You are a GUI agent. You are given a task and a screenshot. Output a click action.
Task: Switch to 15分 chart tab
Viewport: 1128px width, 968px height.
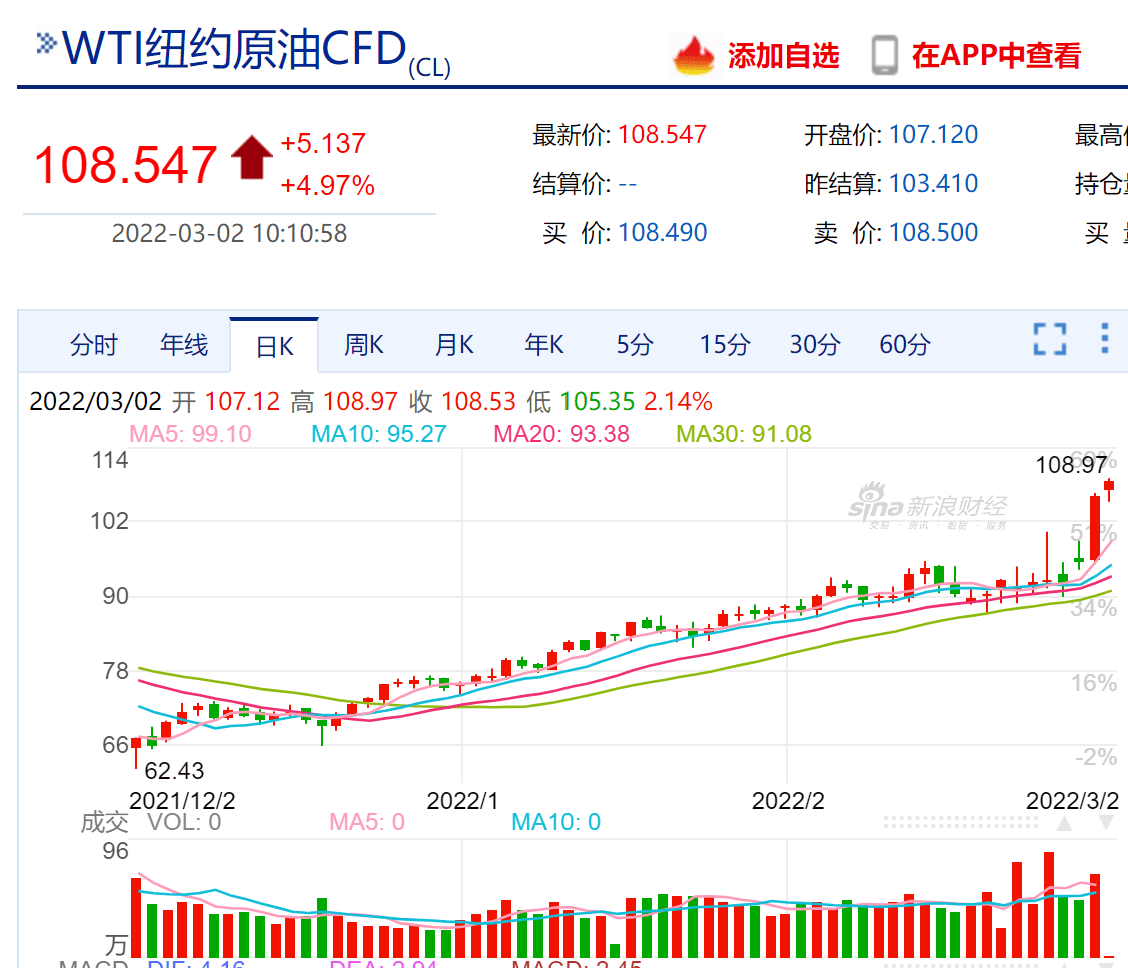(x=724, y=345)
